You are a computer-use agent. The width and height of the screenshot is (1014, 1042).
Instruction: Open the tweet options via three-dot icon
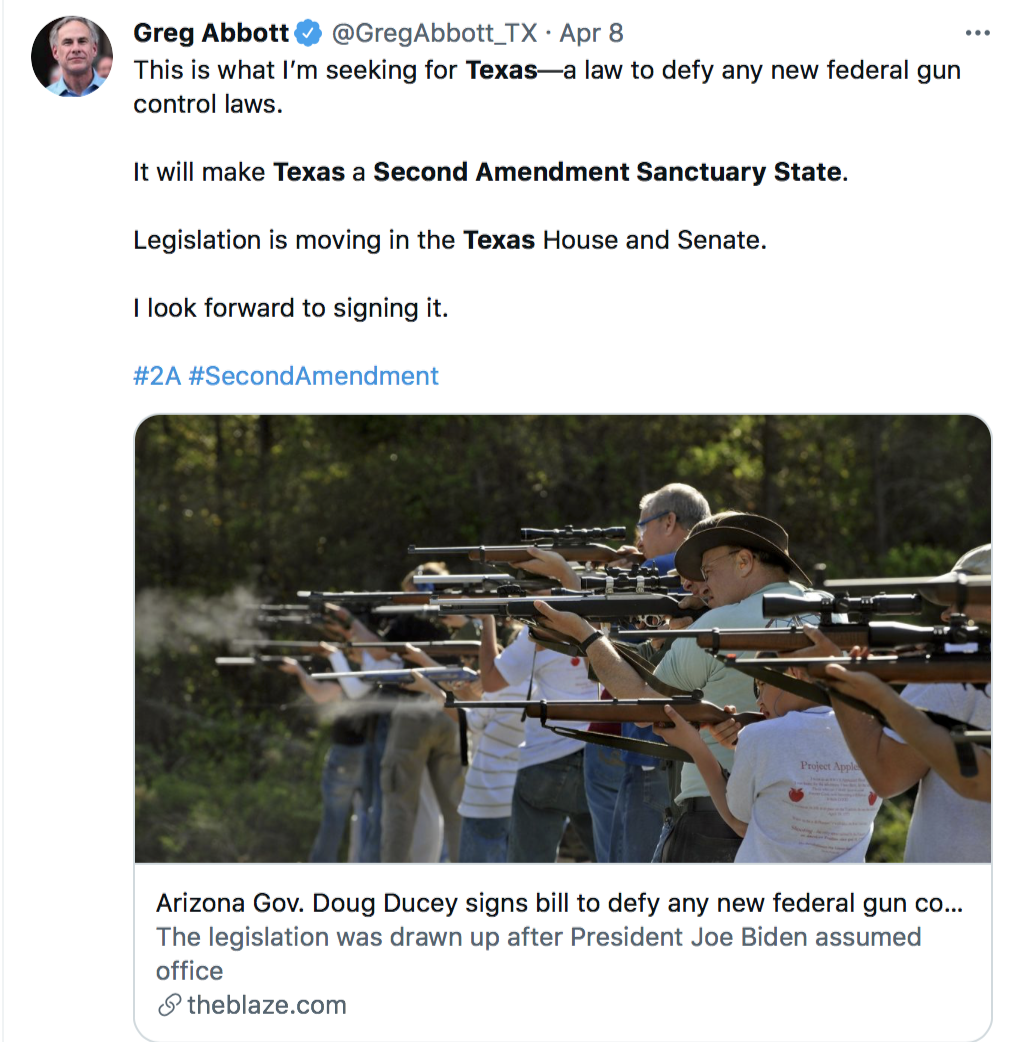(x=978, y=32)
